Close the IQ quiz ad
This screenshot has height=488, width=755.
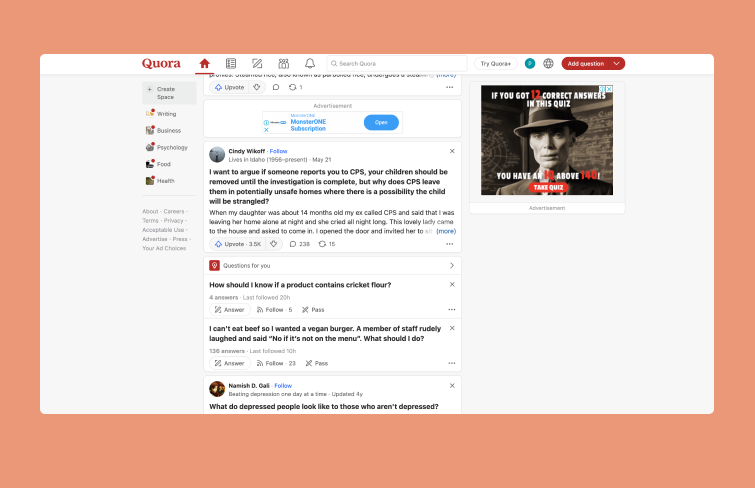pyautogui.click(x=609, y=89)
